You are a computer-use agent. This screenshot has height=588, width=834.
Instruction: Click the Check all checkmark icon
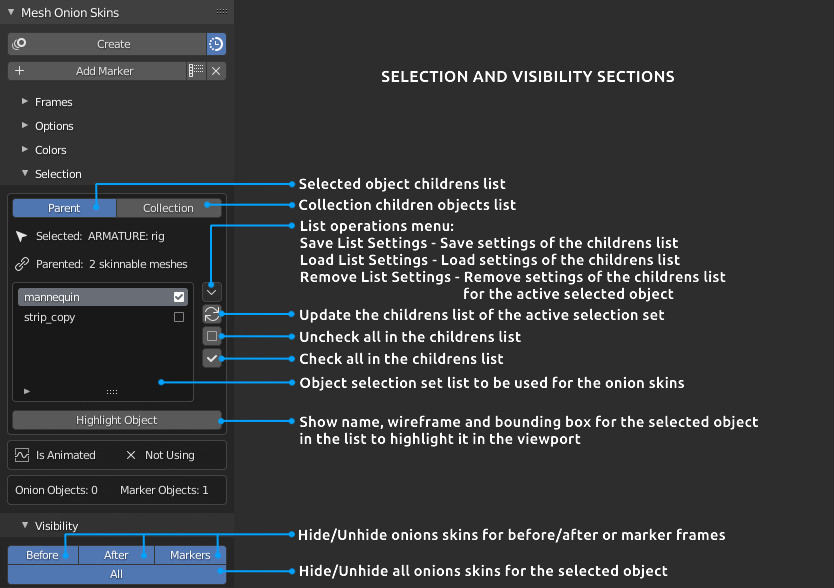coord(211,359)
